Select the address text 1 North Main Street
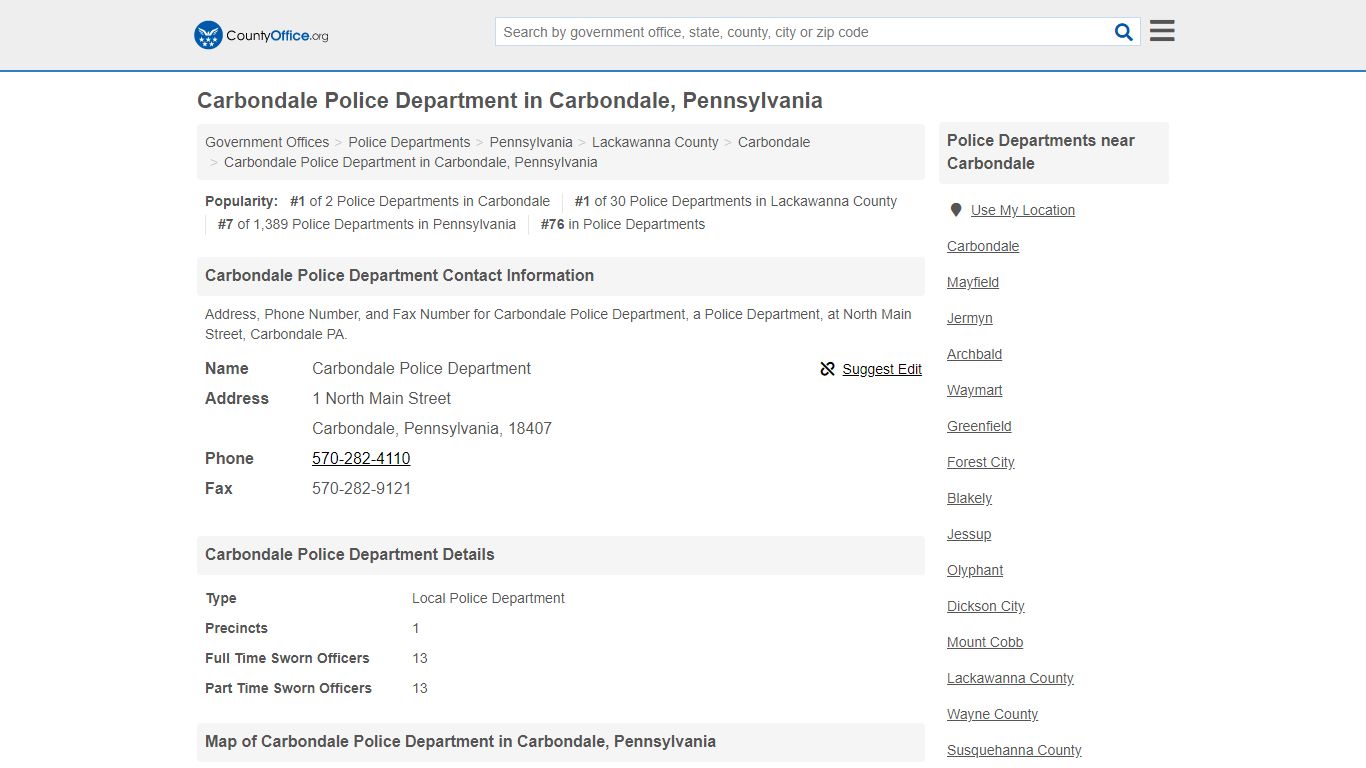This screenshot has width=1366, height=768. pyautogui.click(x=381, y=398)
